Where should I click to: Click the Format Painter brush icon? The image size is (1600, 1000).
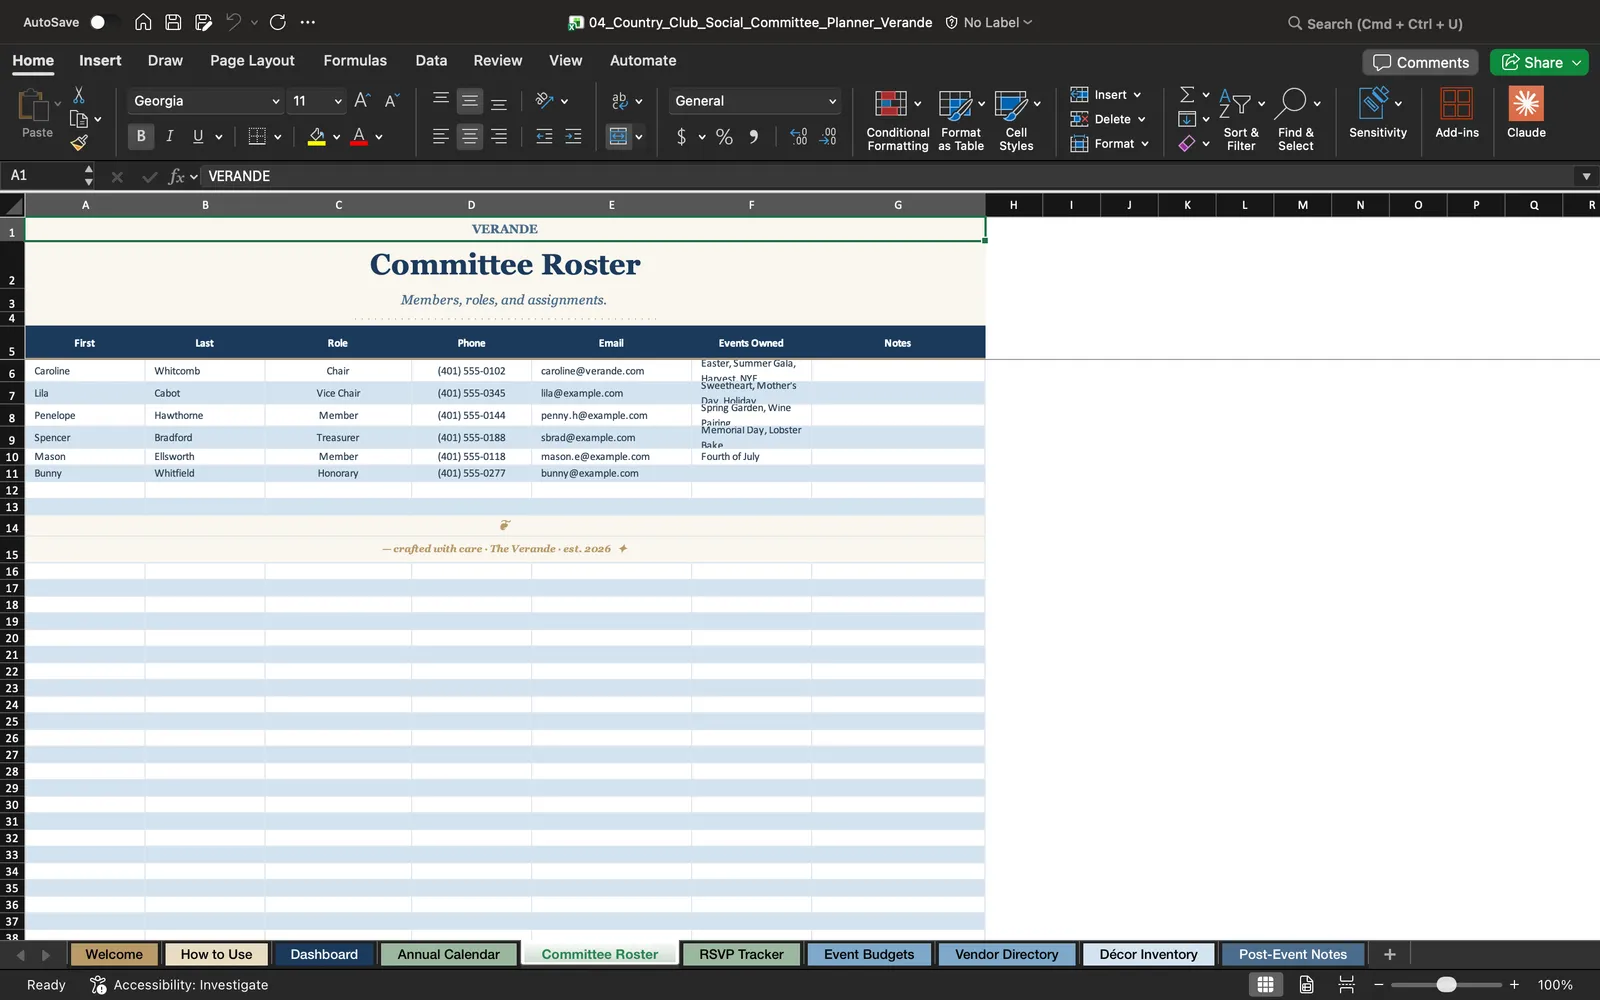pyautogui.click(x=79, y=143)
